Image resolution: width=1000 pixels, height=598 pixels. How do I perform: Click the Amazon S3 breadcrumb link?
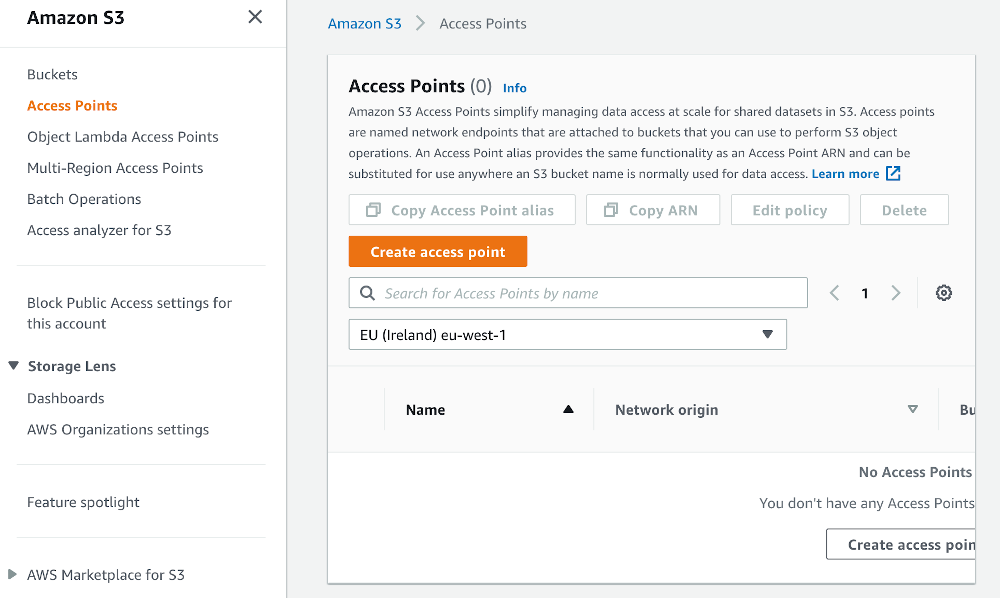(x=364, y=23)
